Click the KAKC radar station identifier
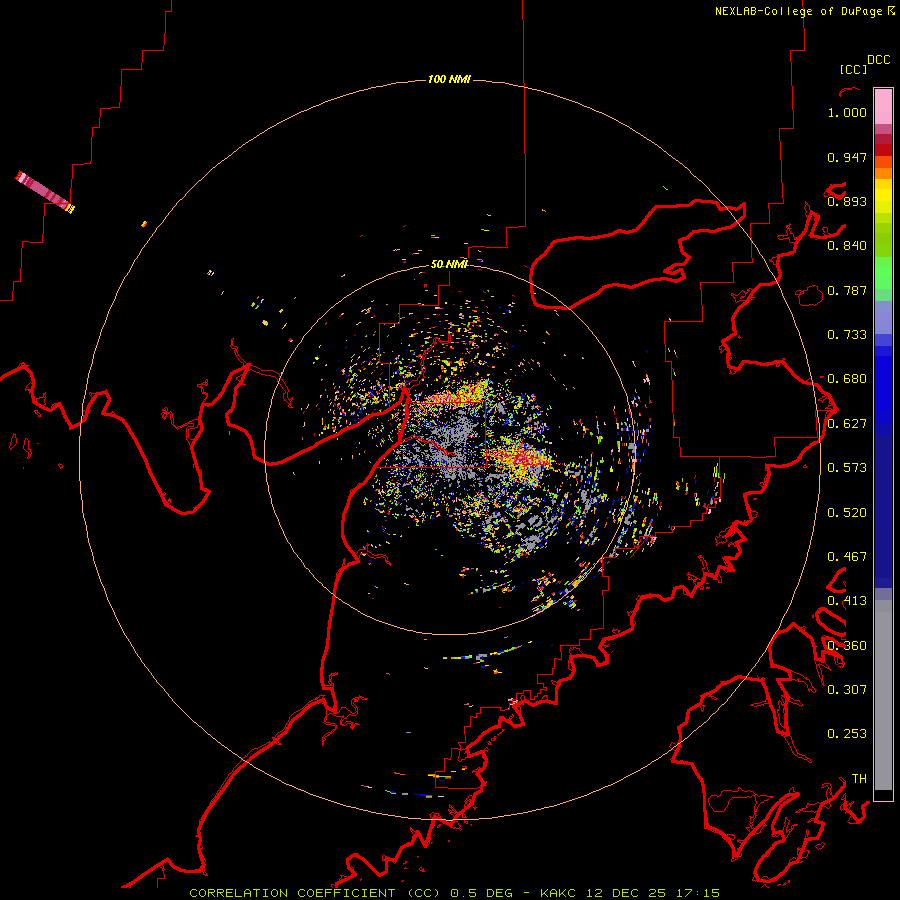Image resolution: width=900 pixels, height=900 pixels. tap(560, 893)
